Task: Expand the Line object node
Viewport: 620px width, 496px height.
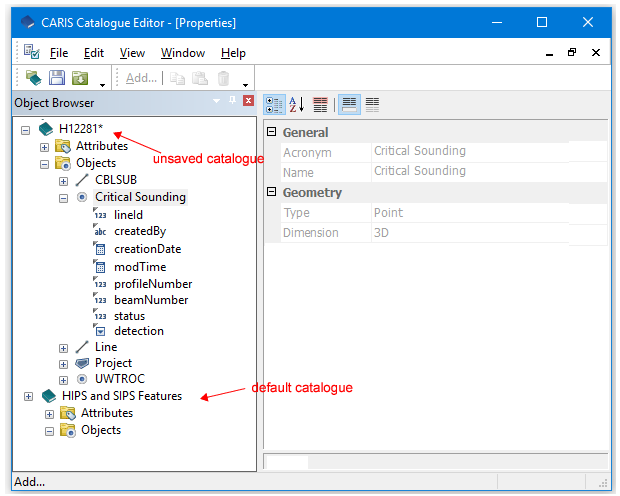Action: (x=64, y=348)
